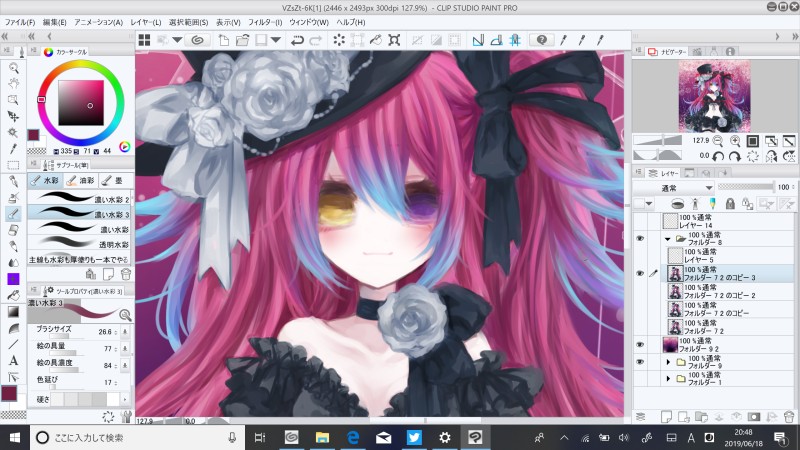Select the Text tool
Viewport: 800px width, 450px height.
[x=14, y=361]
